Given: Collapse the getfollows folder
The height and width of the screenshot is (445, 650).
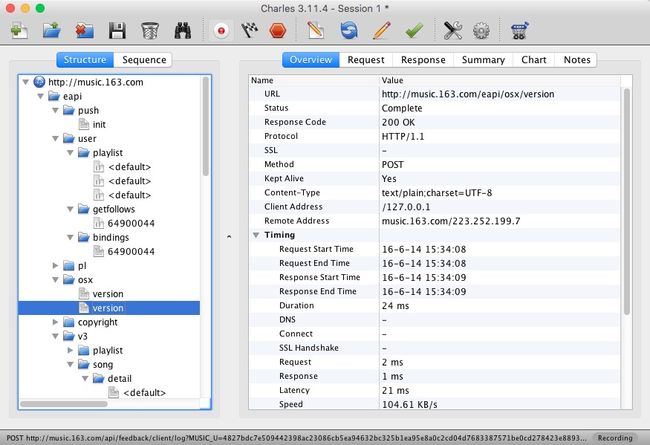Looking at the screenshot, I should pyautogui.click(x=70, y=209).
